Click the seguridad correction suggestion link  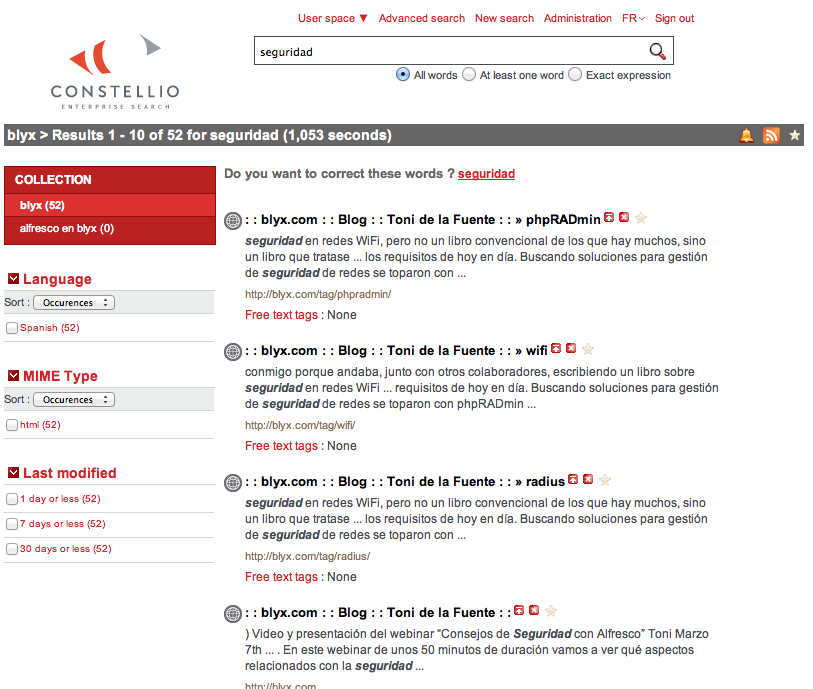486,174
